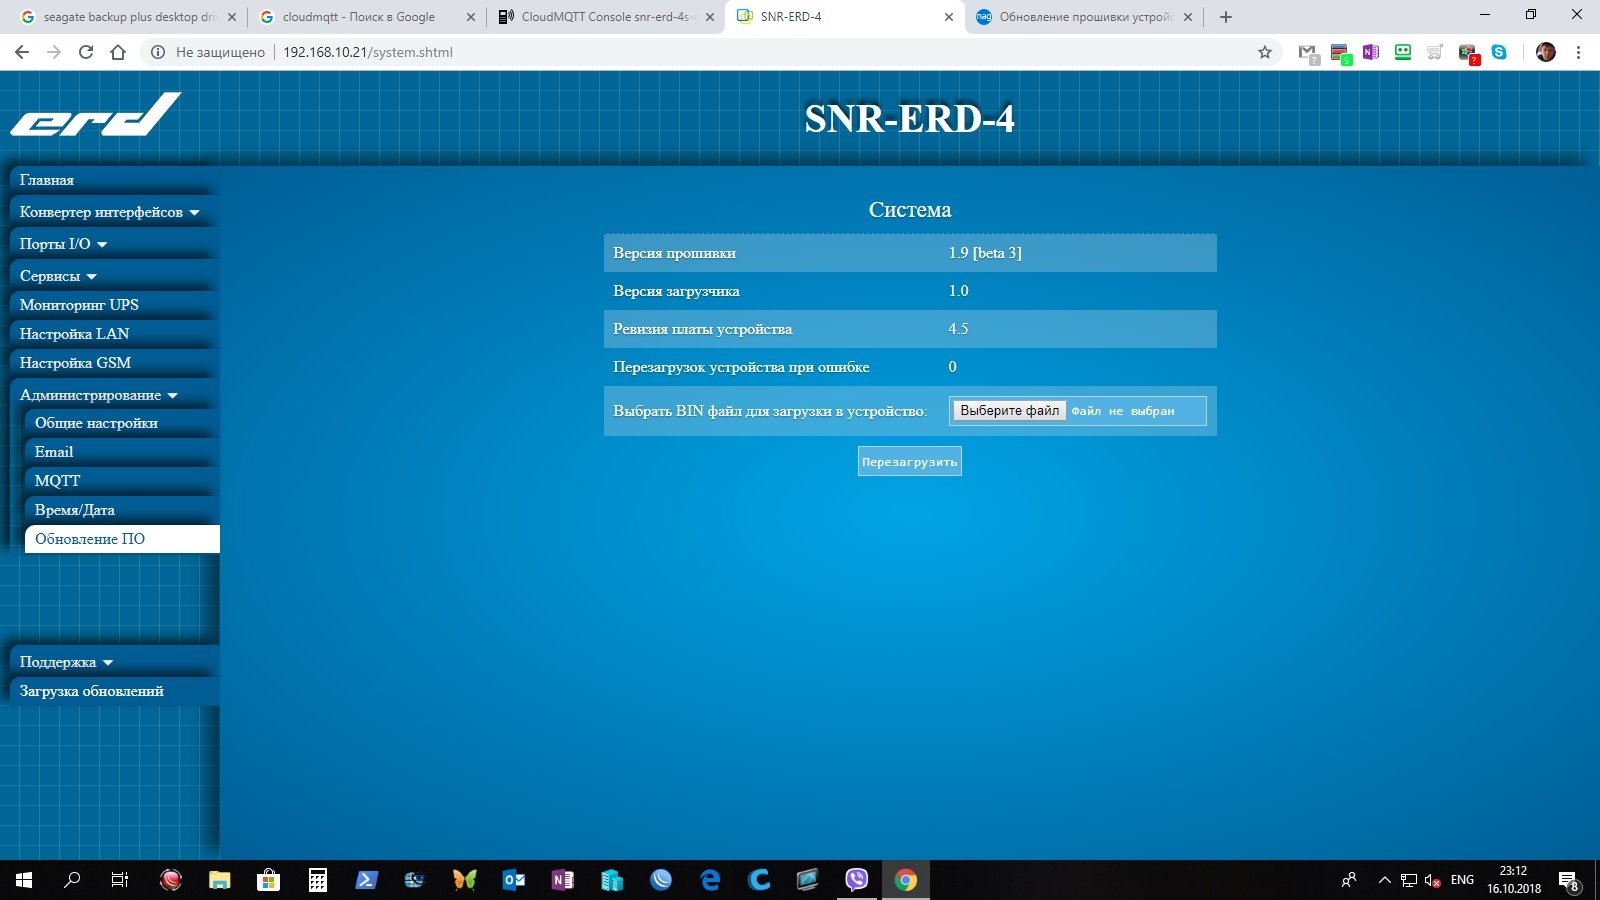
Task: Click the 'Файл не выбран' file status
Action: click(1123, 411)
